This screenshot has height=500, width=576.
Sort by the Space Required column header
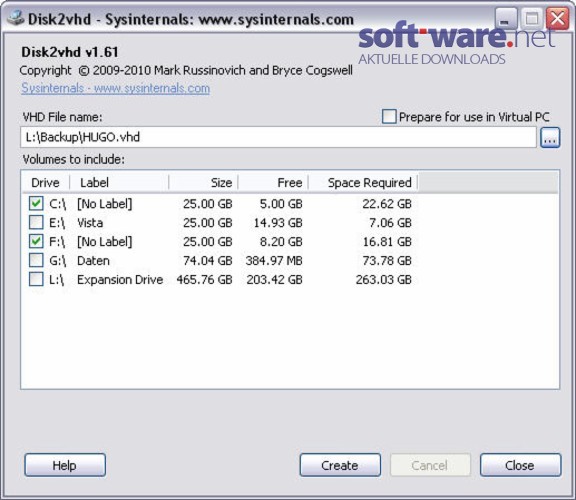pyautogui.click(x=363, y=183)
